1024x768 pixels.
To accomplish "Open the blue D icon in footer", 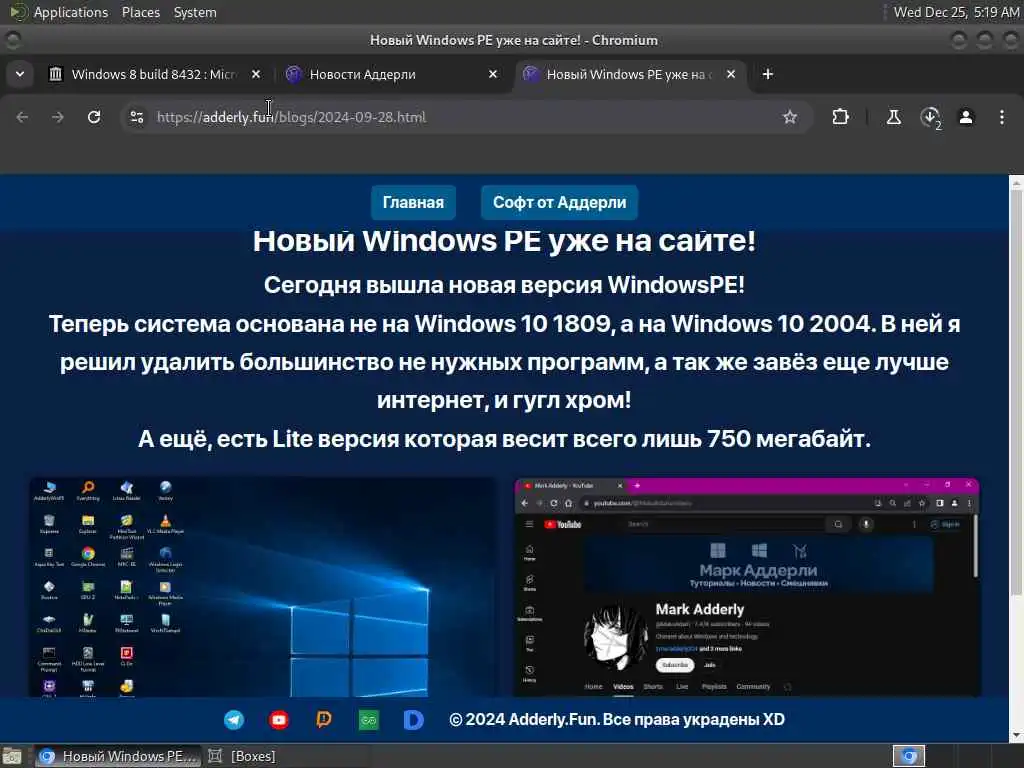I will 413,720.
